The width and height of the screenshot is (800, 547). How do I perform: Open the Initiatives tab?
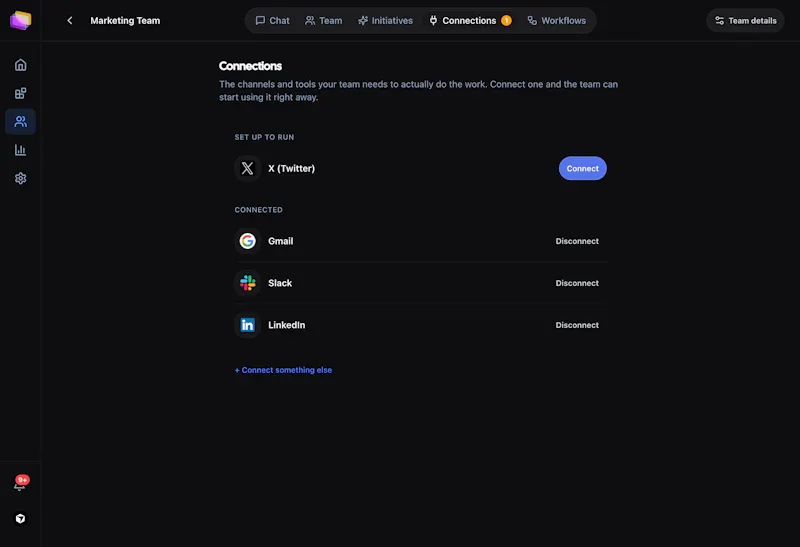(385, 20)
